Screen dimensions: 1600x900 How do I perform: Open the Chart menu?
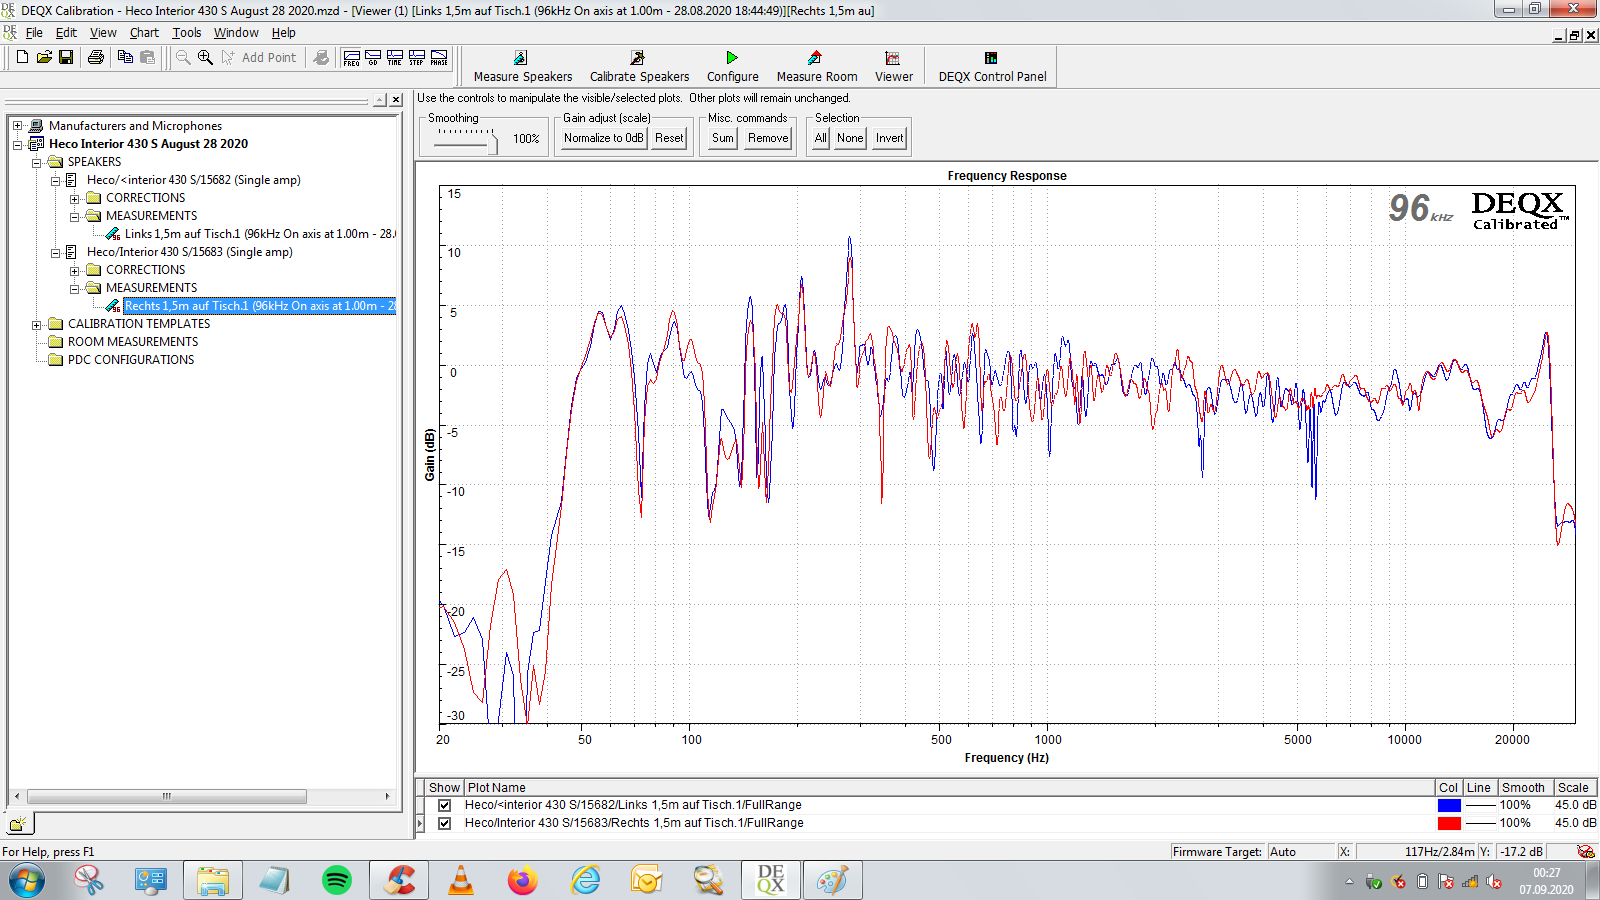point(144,33)
